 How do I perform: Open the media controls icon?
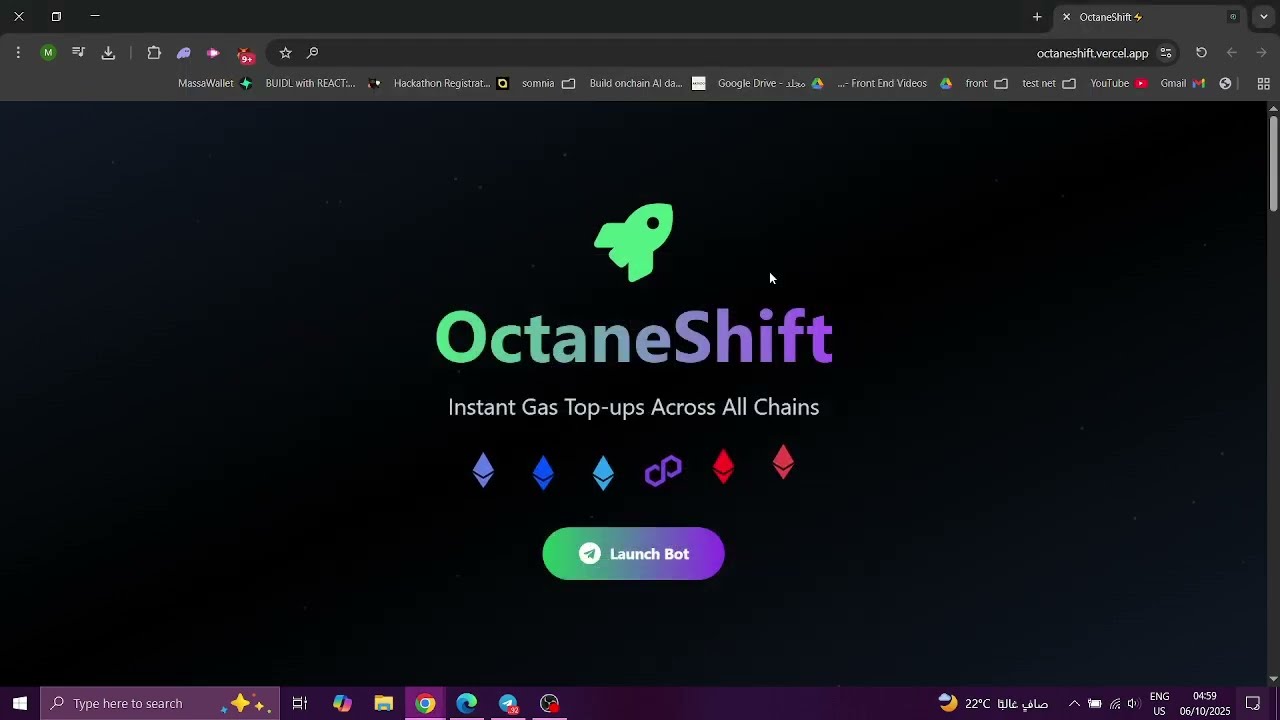78,53
